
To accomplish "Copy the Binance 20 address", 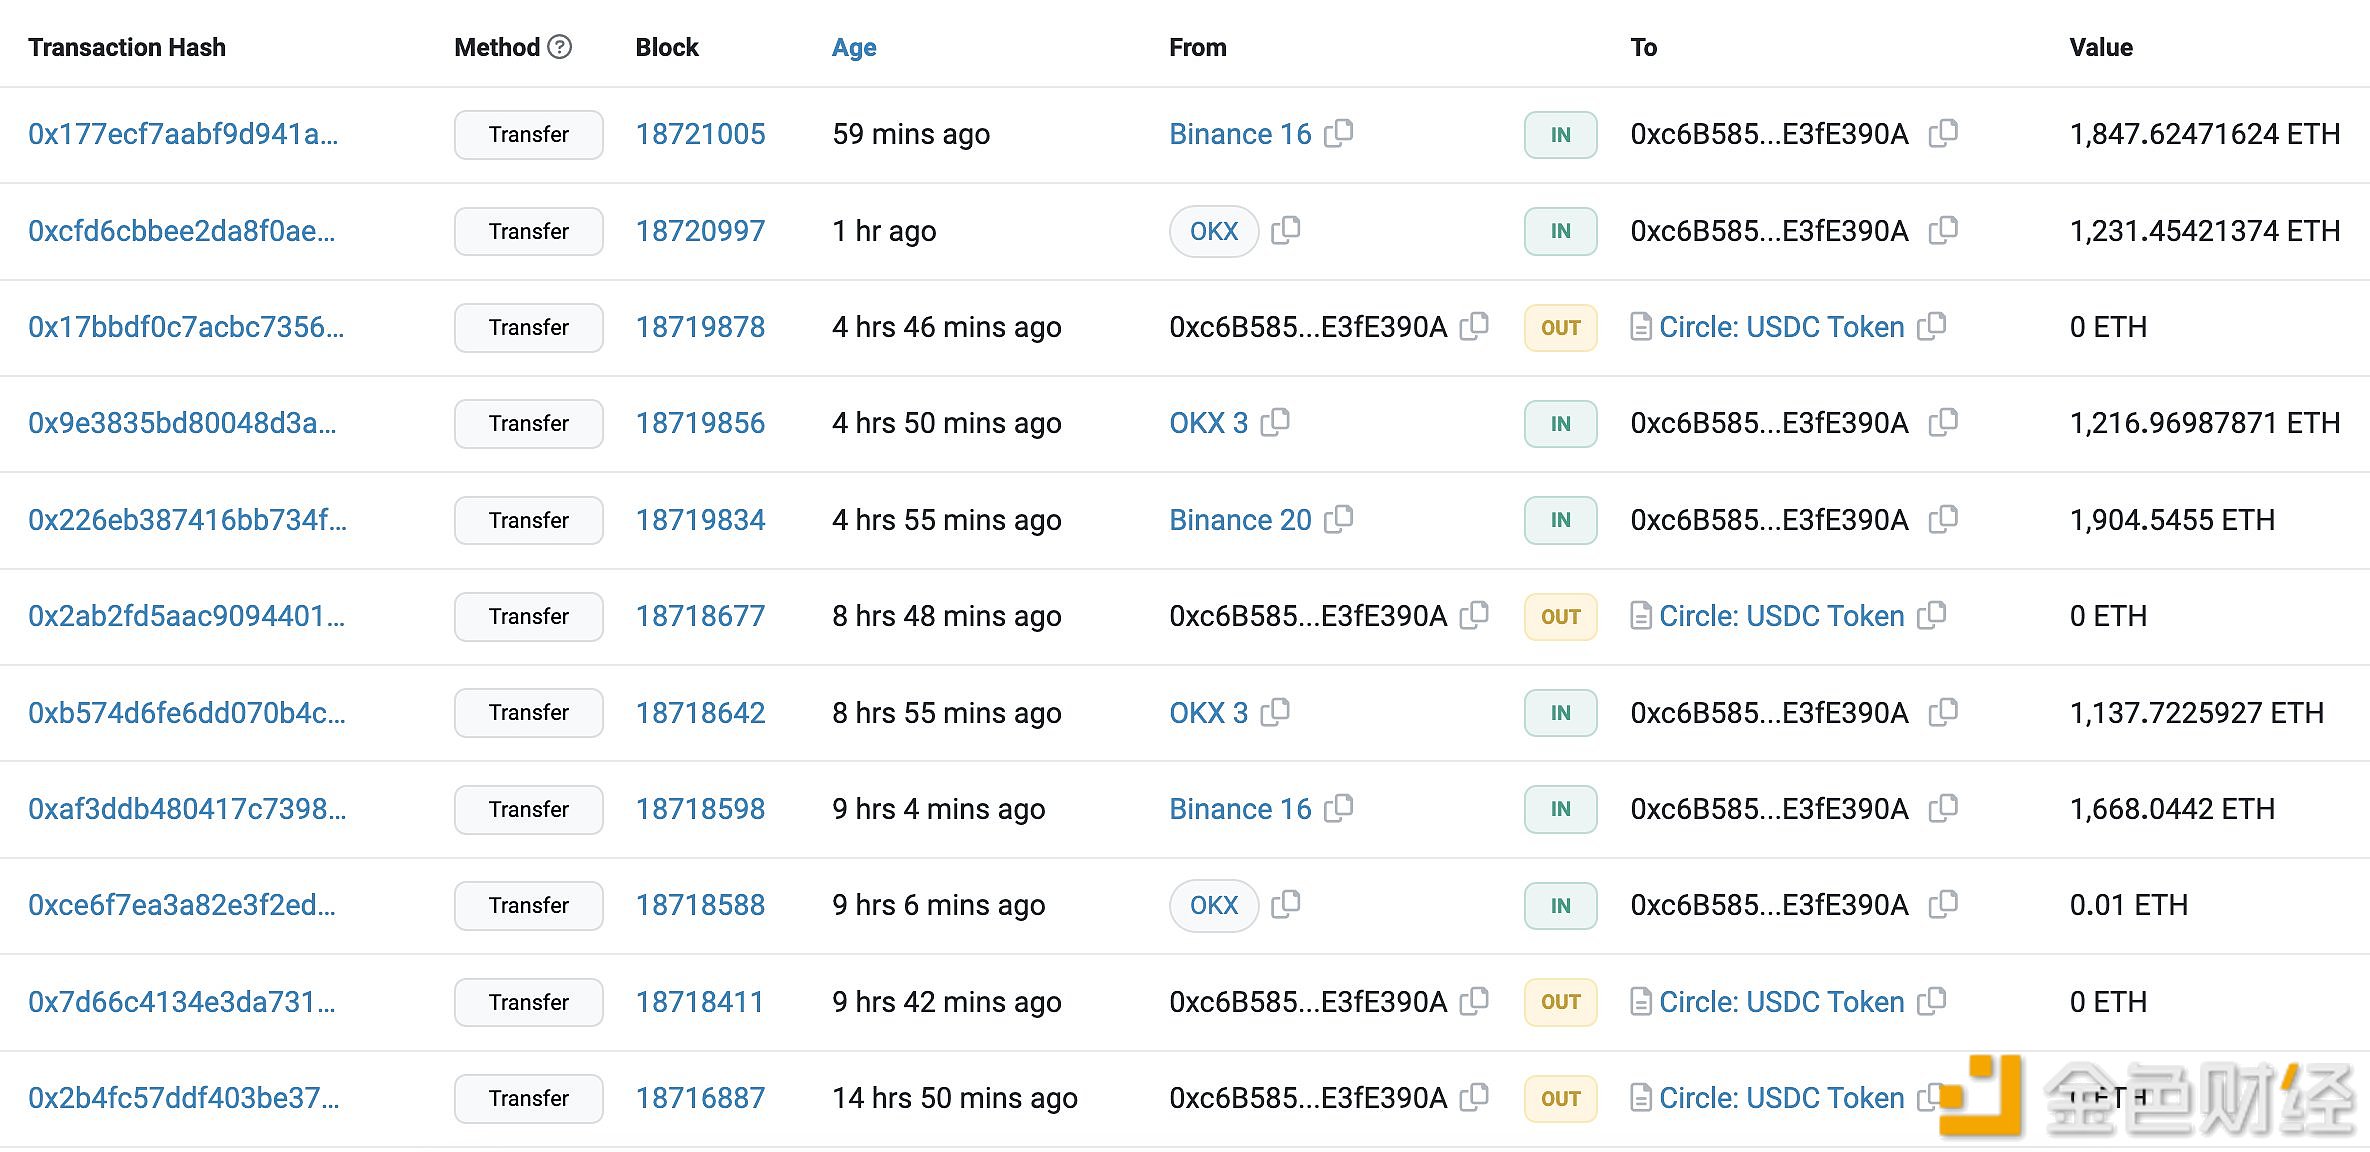I will pyautogui.click(x=1338, y=519).
